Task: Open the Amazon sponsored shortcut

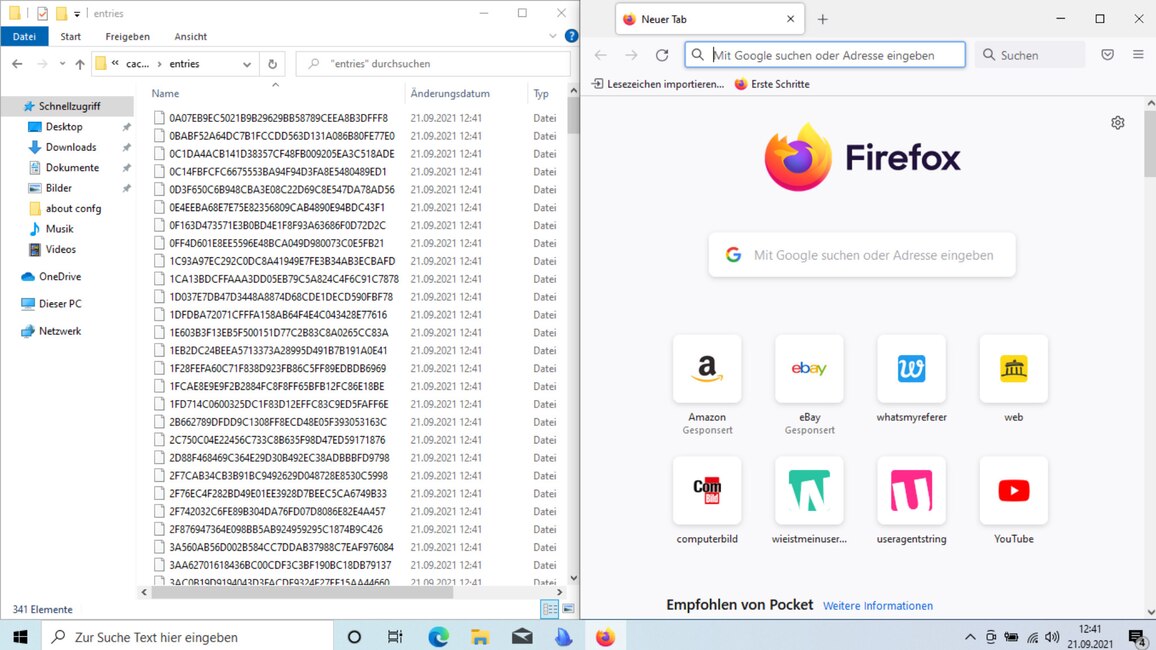Action: 707,368
